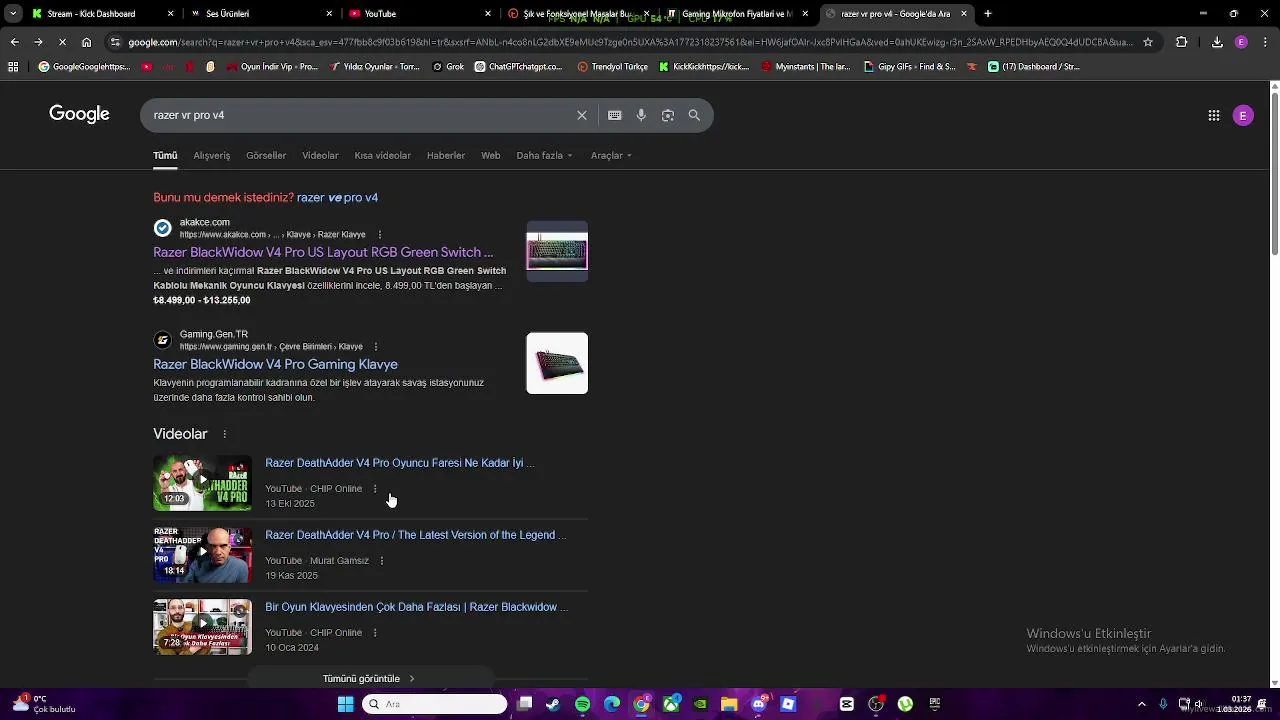1280x720 pixels.
Task: Open the Google apps grid
Action: click(x=1214, y=115)
